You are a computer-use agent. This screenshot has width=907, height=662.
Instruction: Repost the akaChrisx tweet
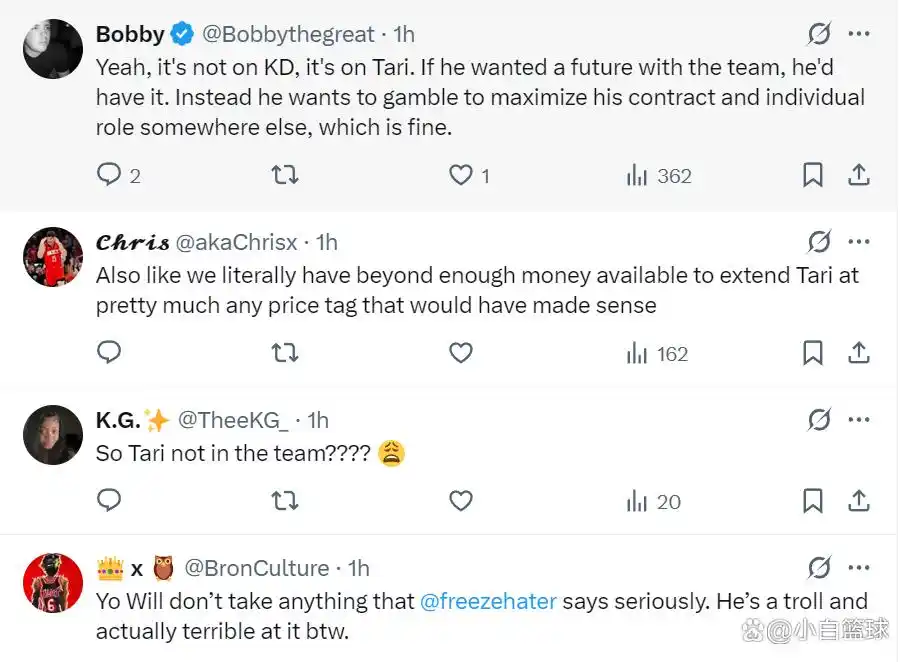pyautogui.click(x=285, y=353)
